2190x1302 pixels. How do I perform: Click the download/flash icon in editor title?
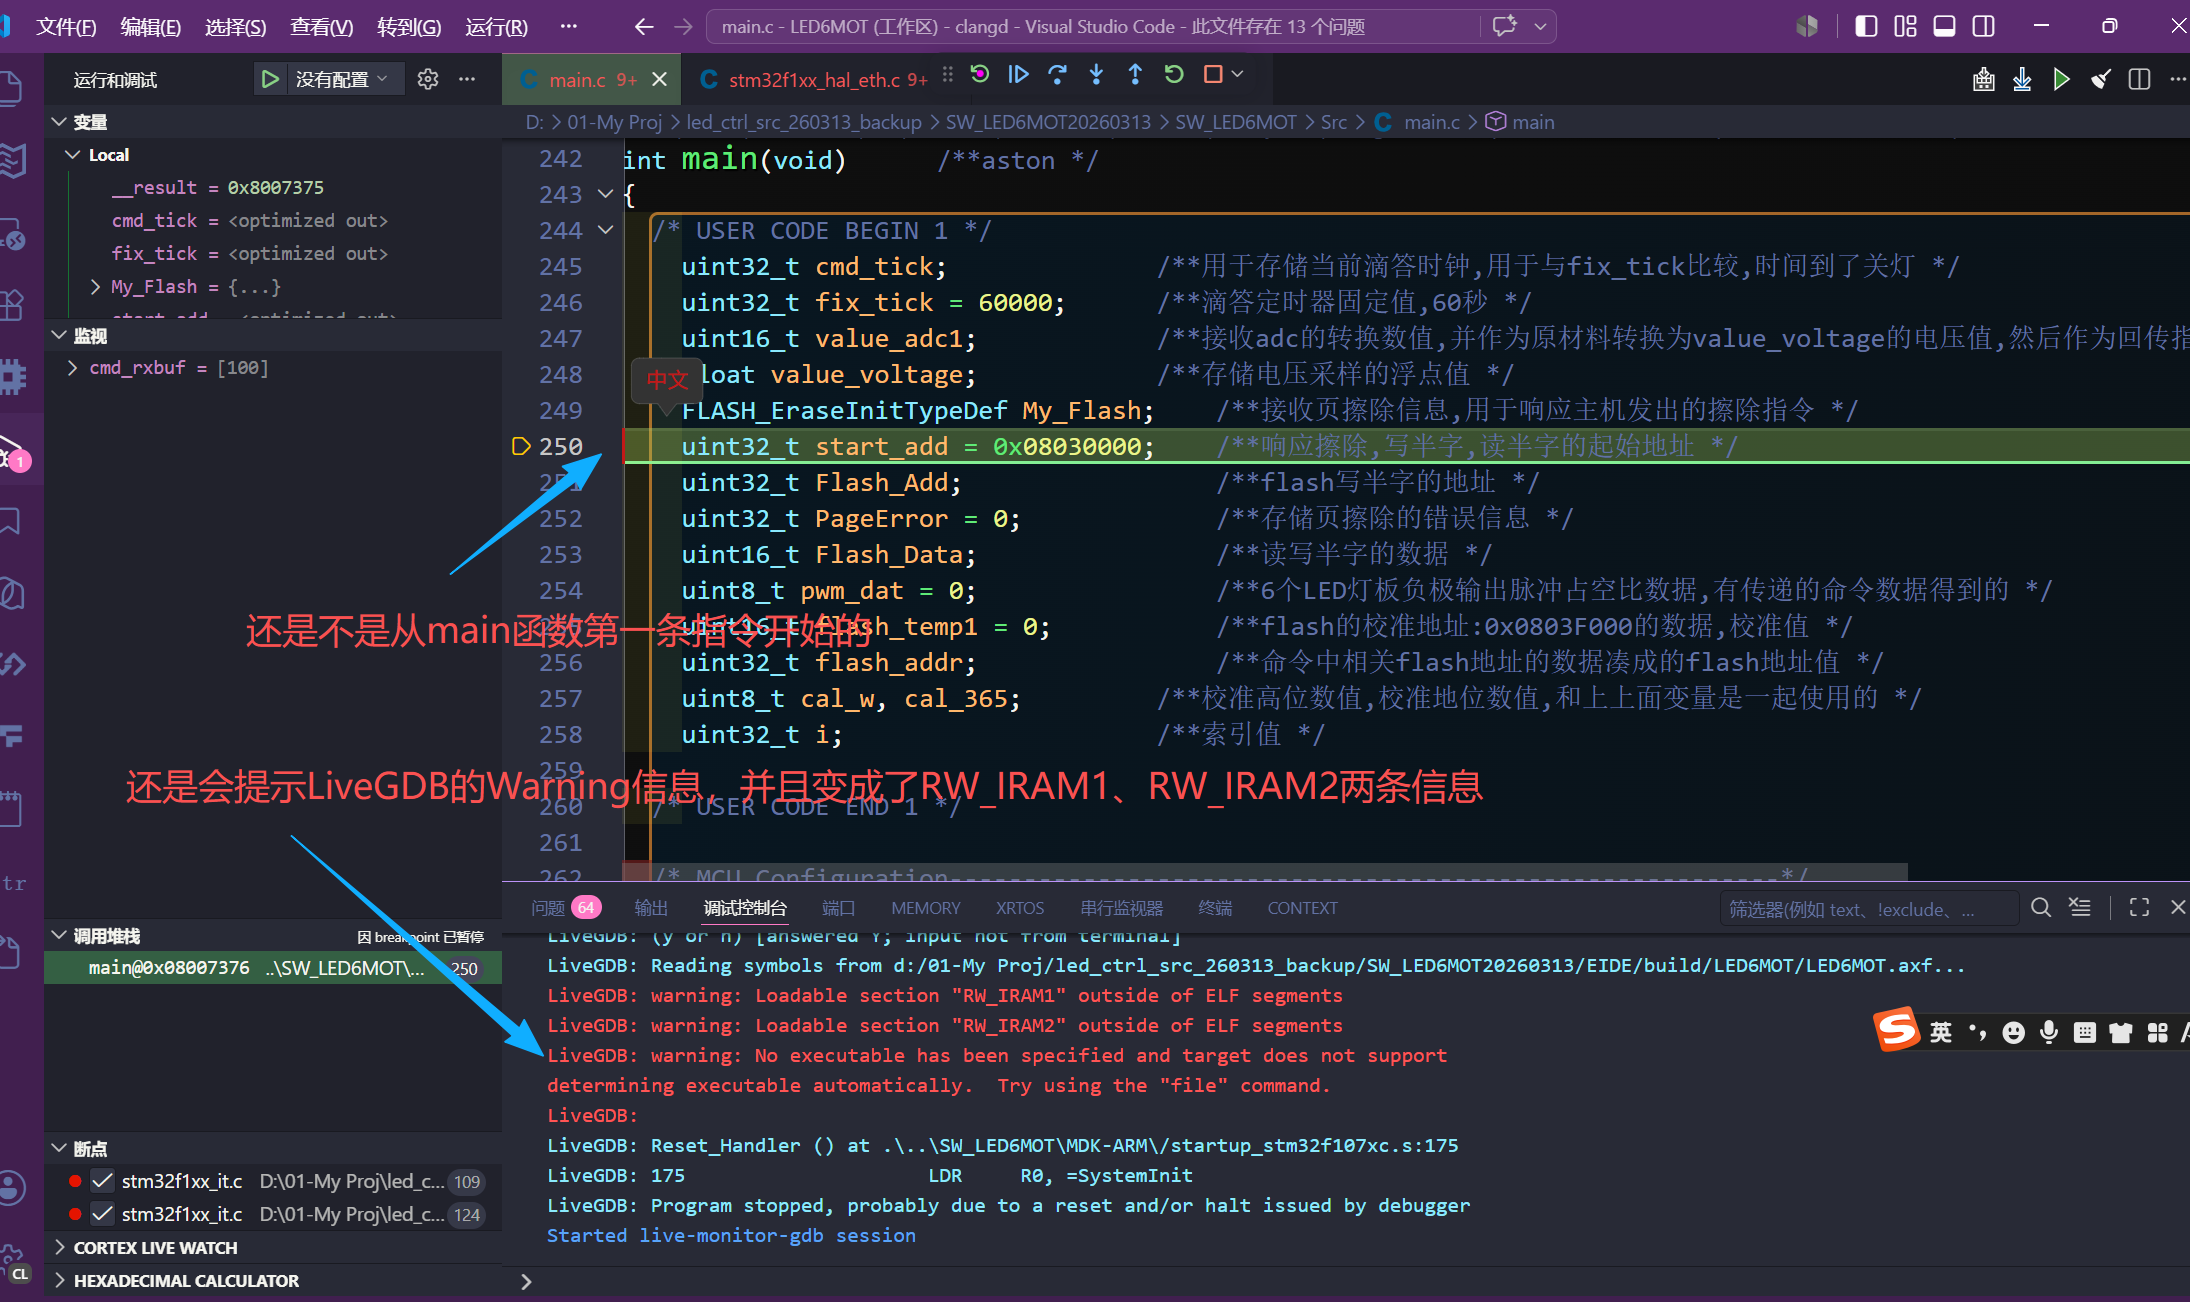pos(2022,79)
